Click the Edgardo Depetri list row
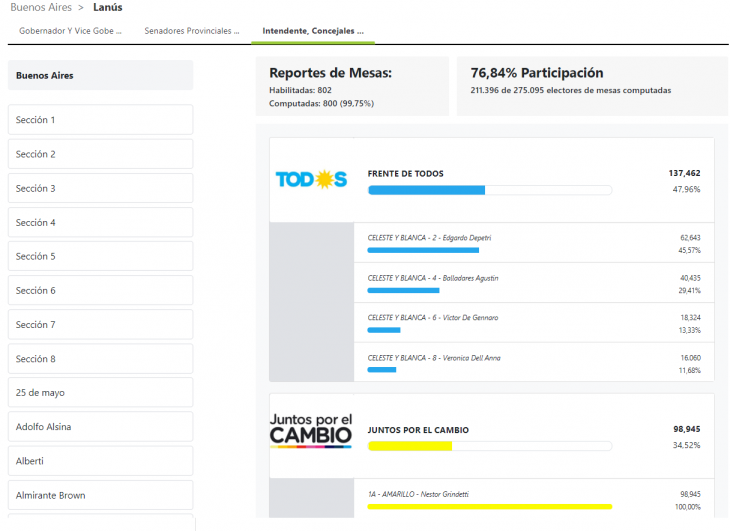 coord(534,243)
